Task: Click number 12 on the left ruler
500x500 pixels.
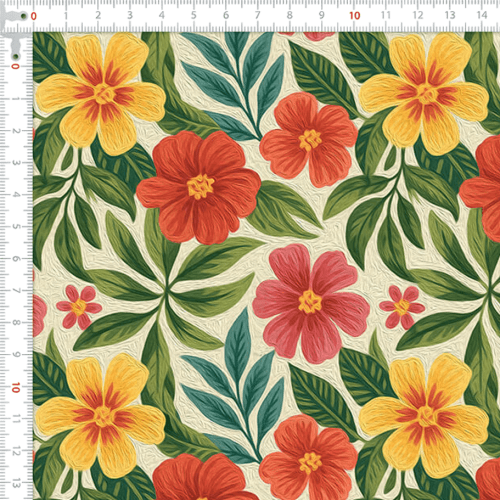Action: coord(15,451)
